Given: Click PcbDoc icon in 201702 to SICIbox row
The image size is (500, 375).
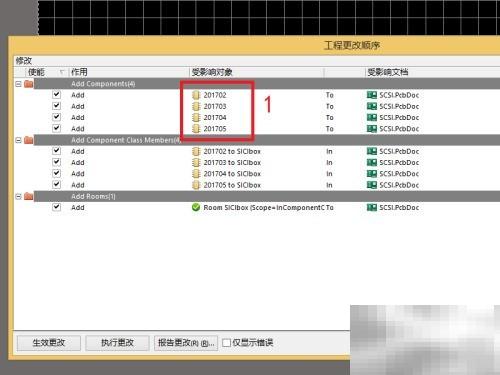Looking at the screenshot, I should (x=372, y=151).
